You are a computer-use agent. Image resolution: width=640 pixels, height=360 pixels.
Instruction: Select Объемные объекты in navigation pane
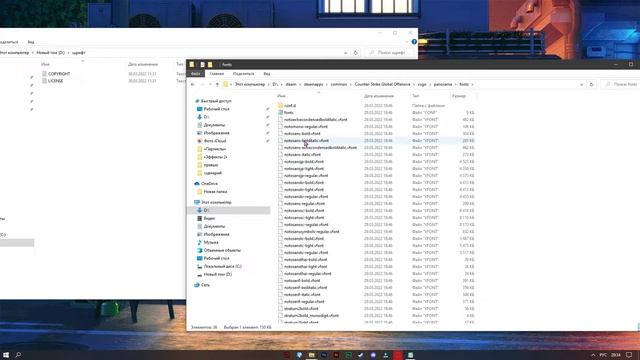tap(222, 250)
